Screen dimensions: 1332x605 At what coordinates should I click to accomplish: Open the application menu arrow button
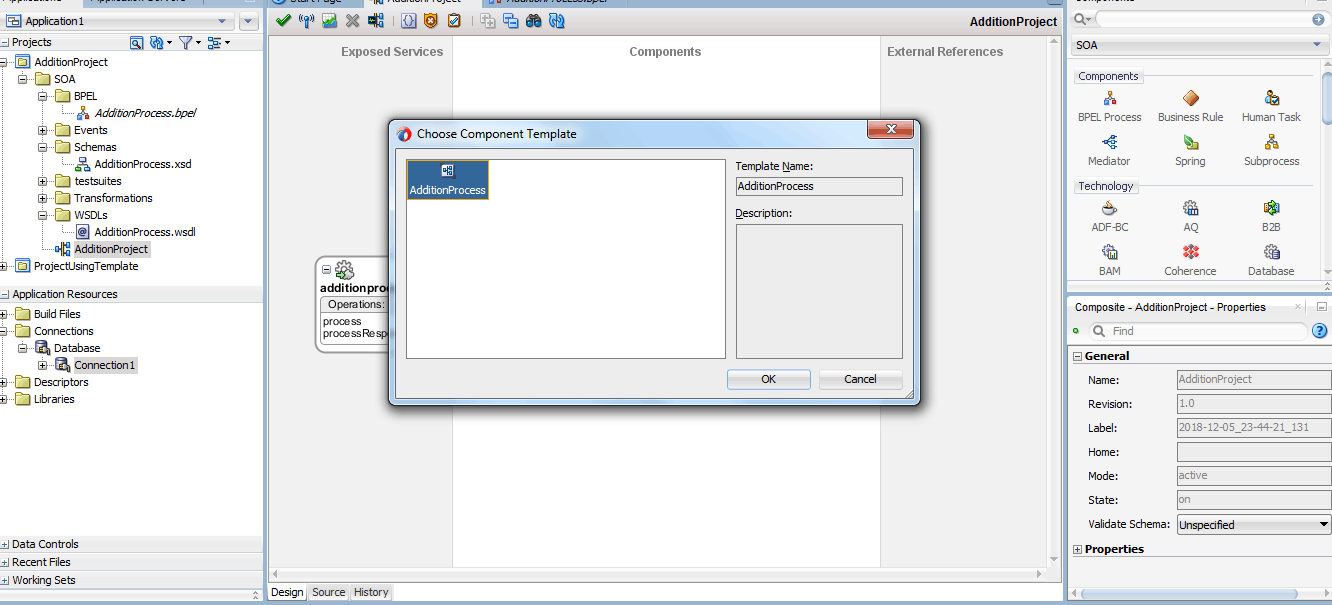coord(249,21)
